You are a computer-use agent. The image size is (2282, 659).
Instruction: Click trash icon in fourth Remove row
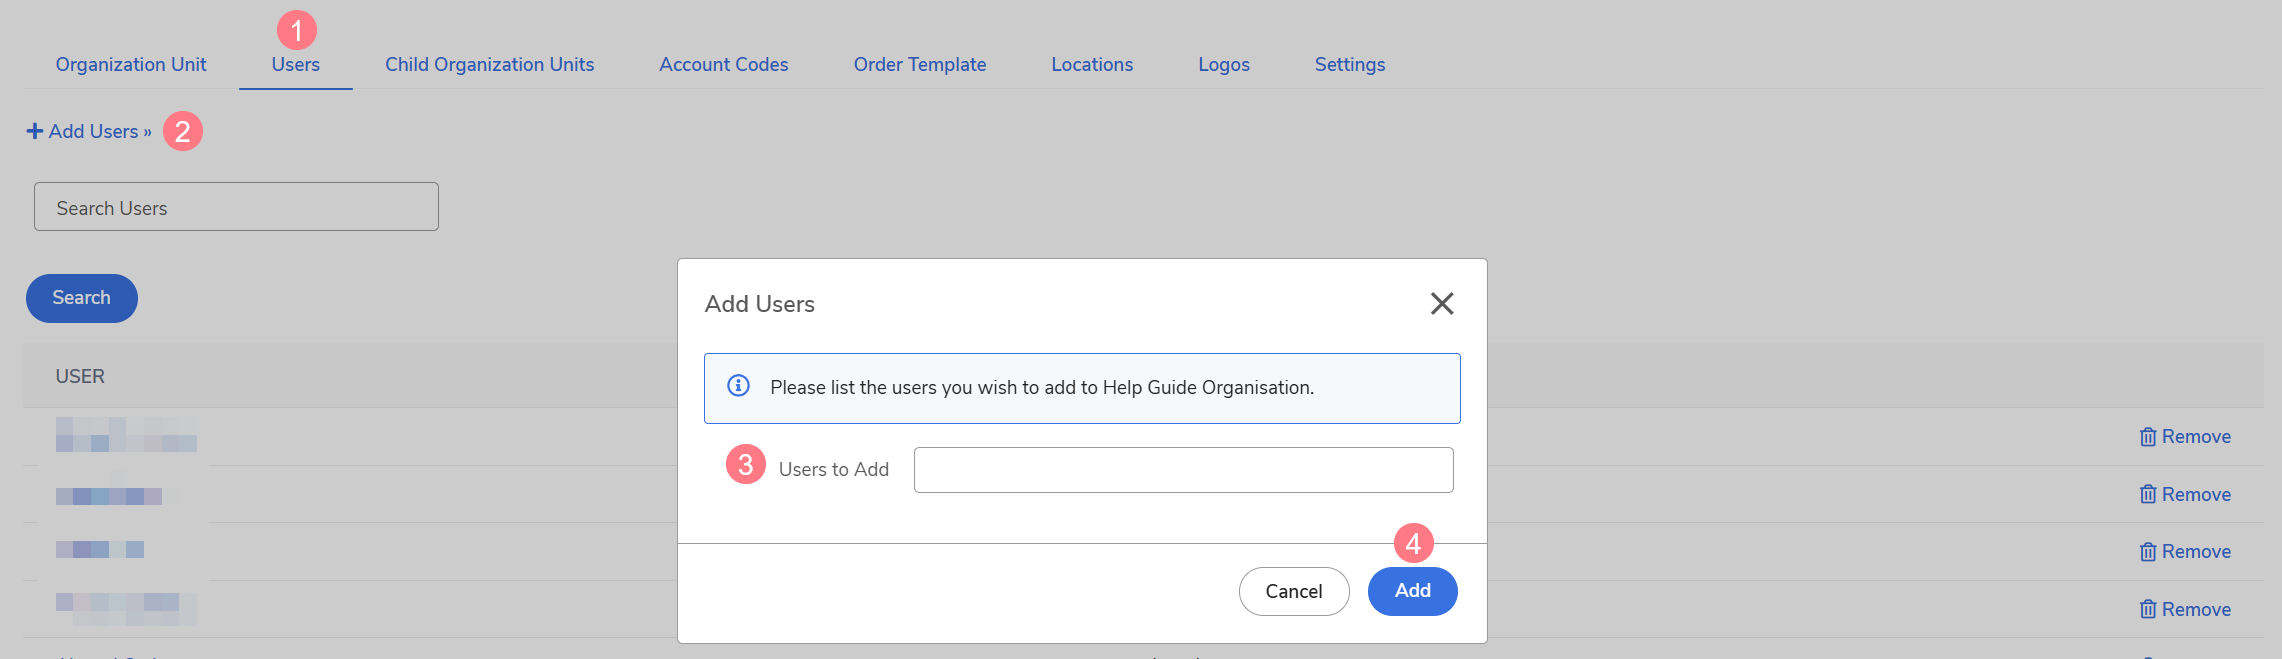click(2147, 610)
